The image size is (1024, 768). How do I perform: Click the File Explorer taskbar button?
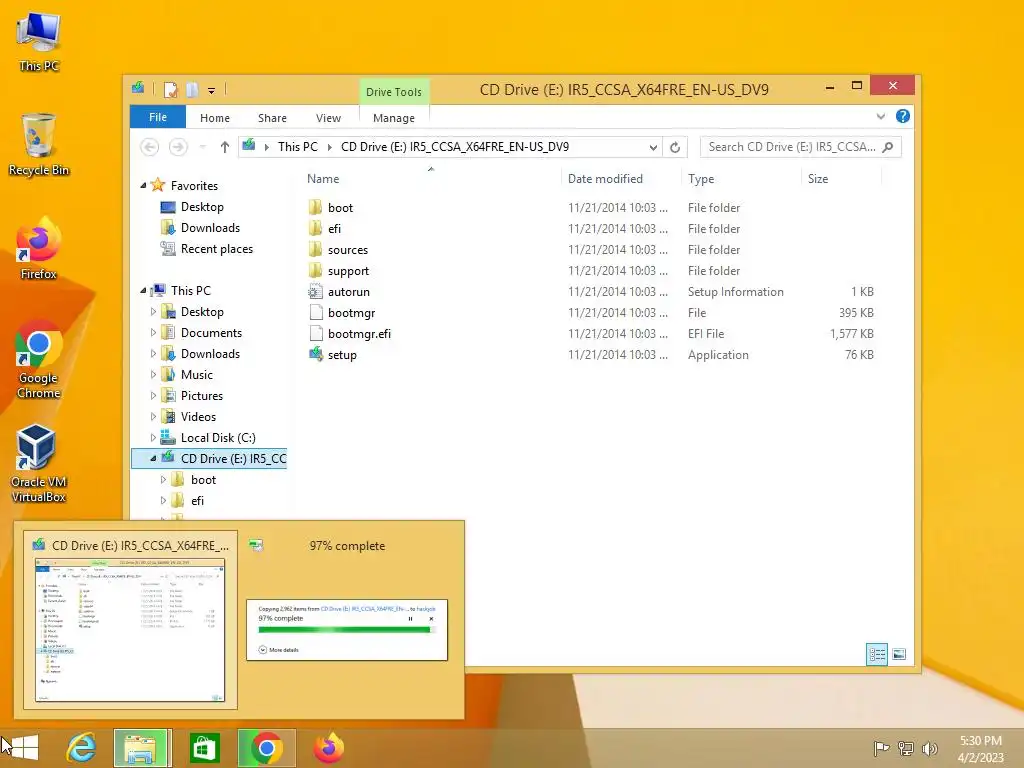(x=142, y=748)
